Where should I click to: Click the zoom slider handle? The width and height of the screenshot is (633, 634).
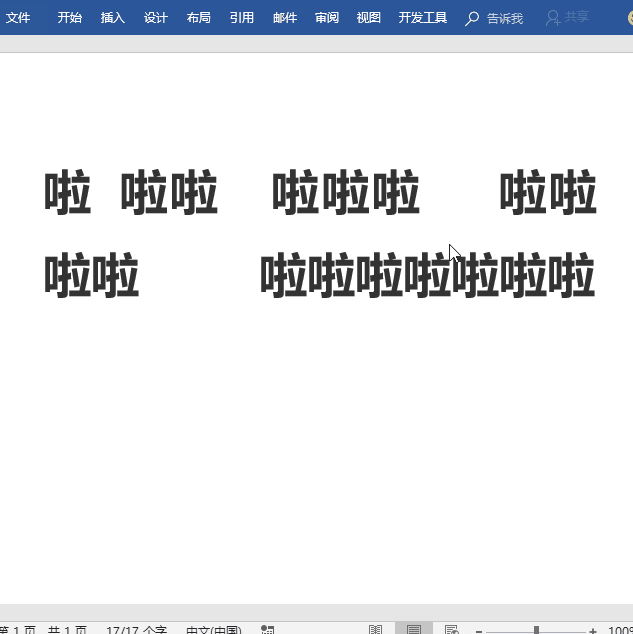[x=536, y=630]
